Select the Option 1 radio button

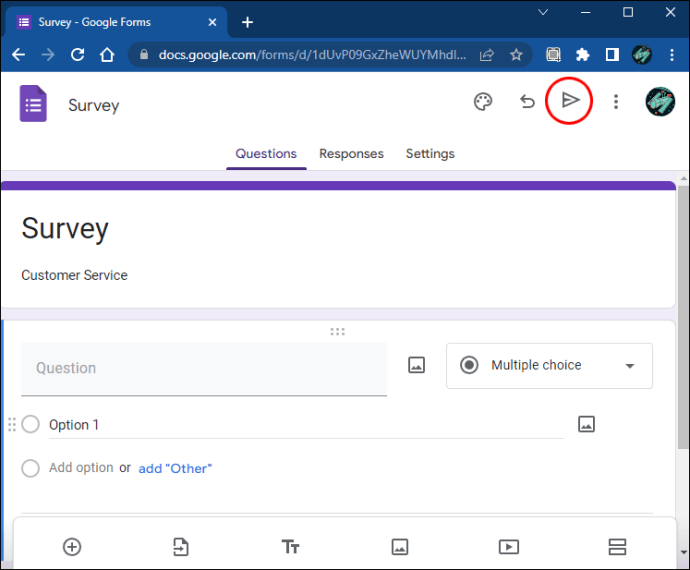[31, 424]
